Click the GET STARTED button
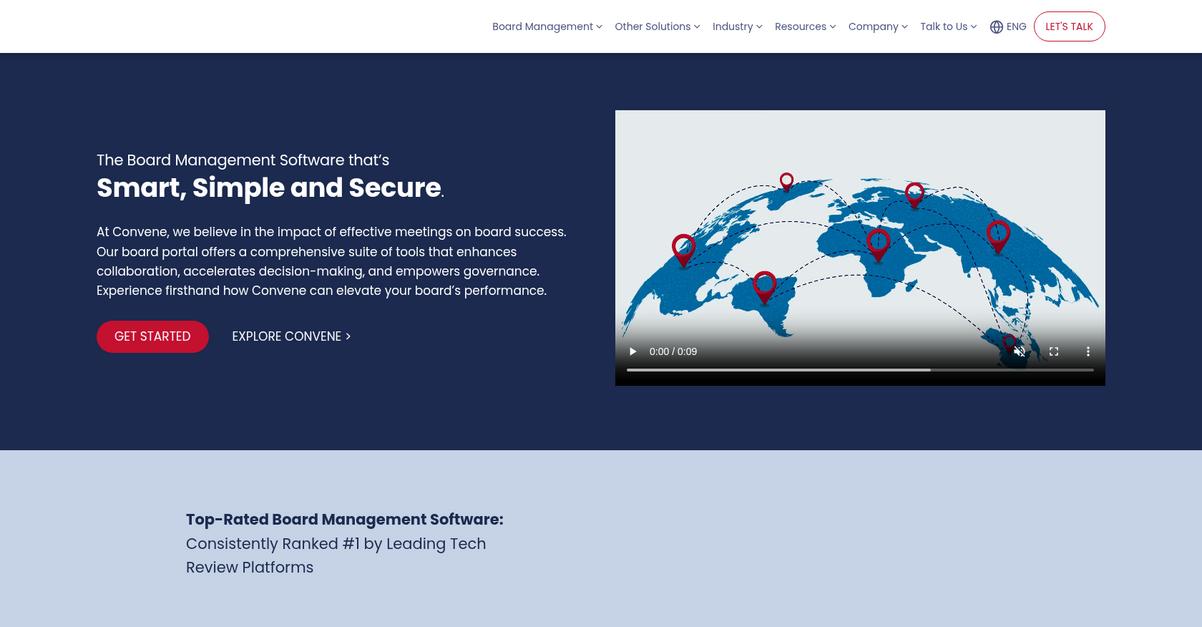 tap(152, 336)
